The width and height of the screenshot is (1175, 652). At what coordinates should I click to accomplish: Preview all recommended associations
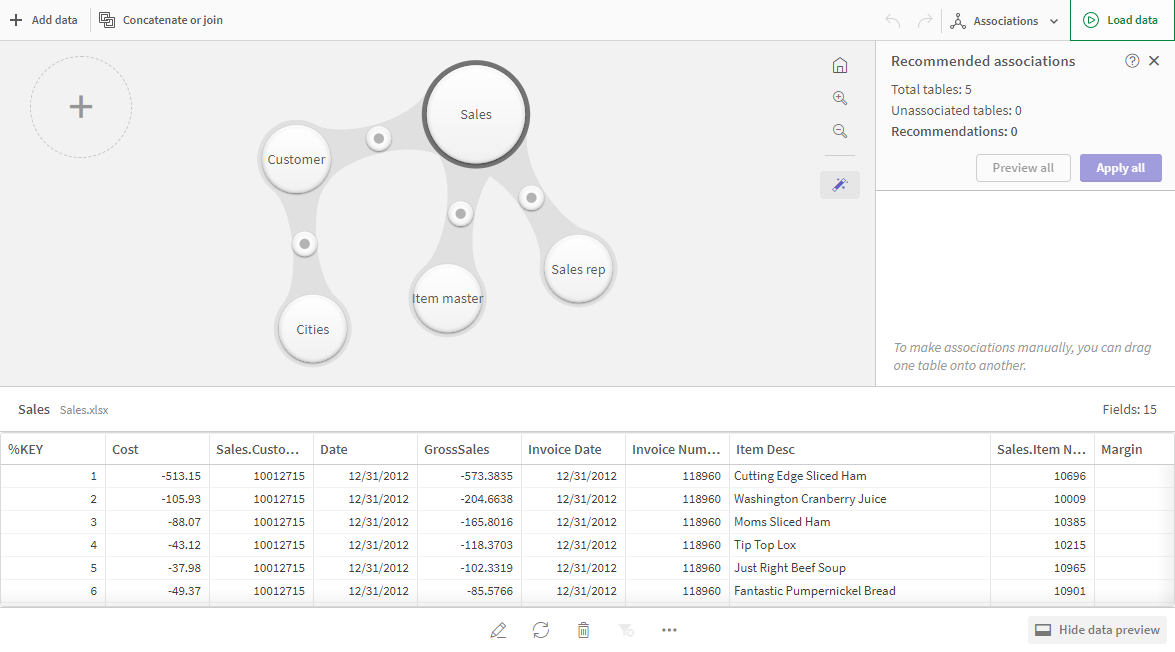pos(1023,167)
